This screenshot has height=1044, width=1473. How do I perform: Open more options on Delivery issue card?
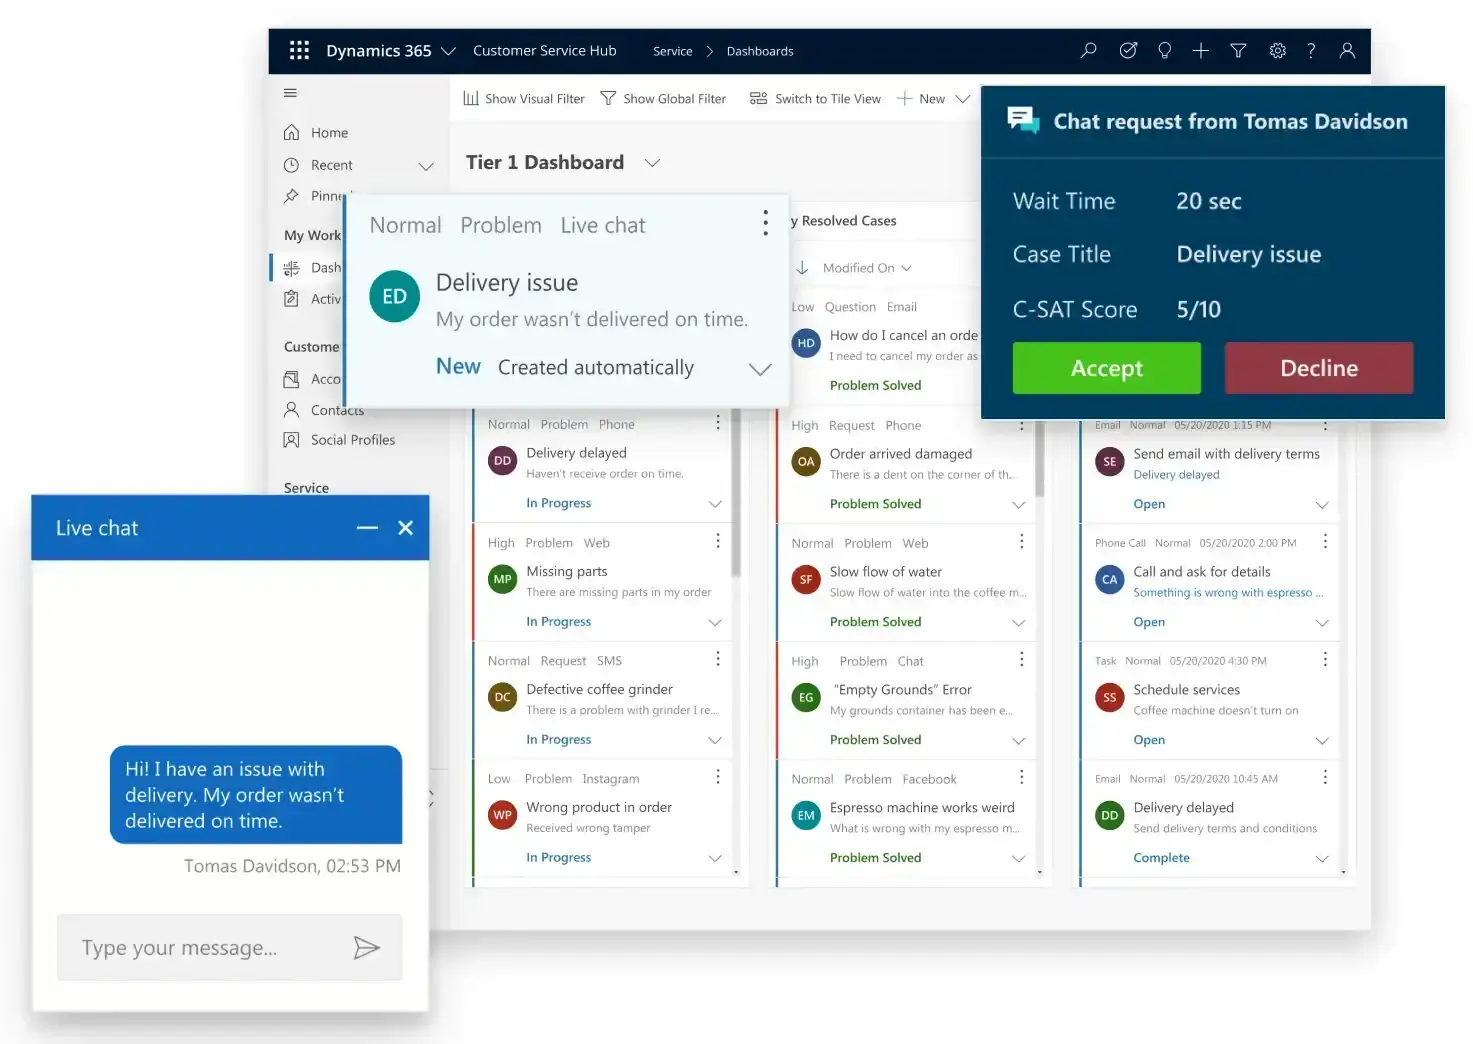765,223
